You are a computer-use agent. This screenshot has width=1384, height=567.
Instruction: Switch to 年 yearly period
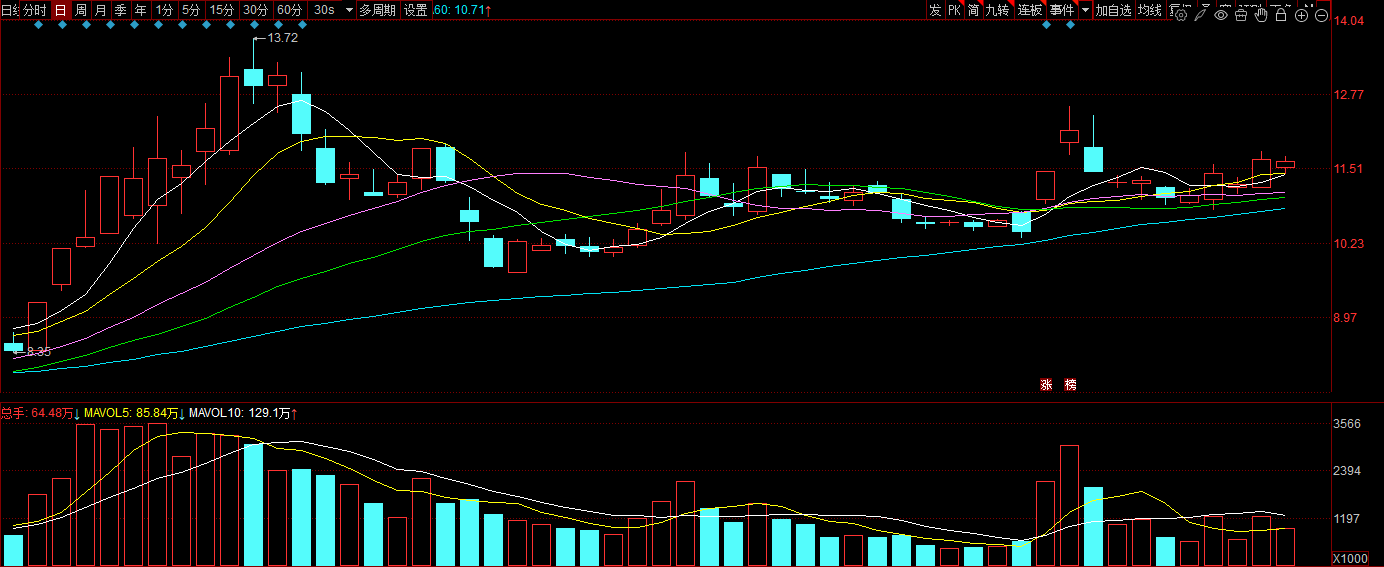point(141,10)
